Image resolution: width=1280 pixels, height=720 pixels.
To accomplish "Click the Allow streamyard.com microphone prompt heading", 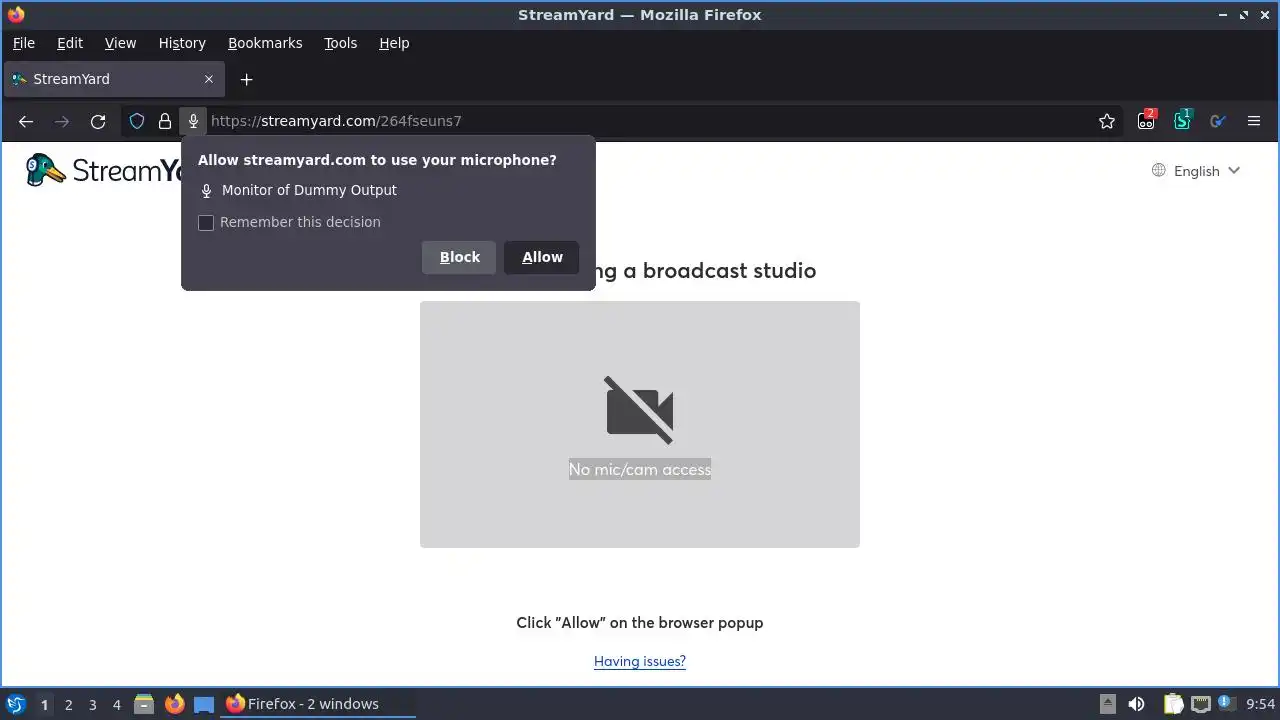I will click(x=377, y=160).
